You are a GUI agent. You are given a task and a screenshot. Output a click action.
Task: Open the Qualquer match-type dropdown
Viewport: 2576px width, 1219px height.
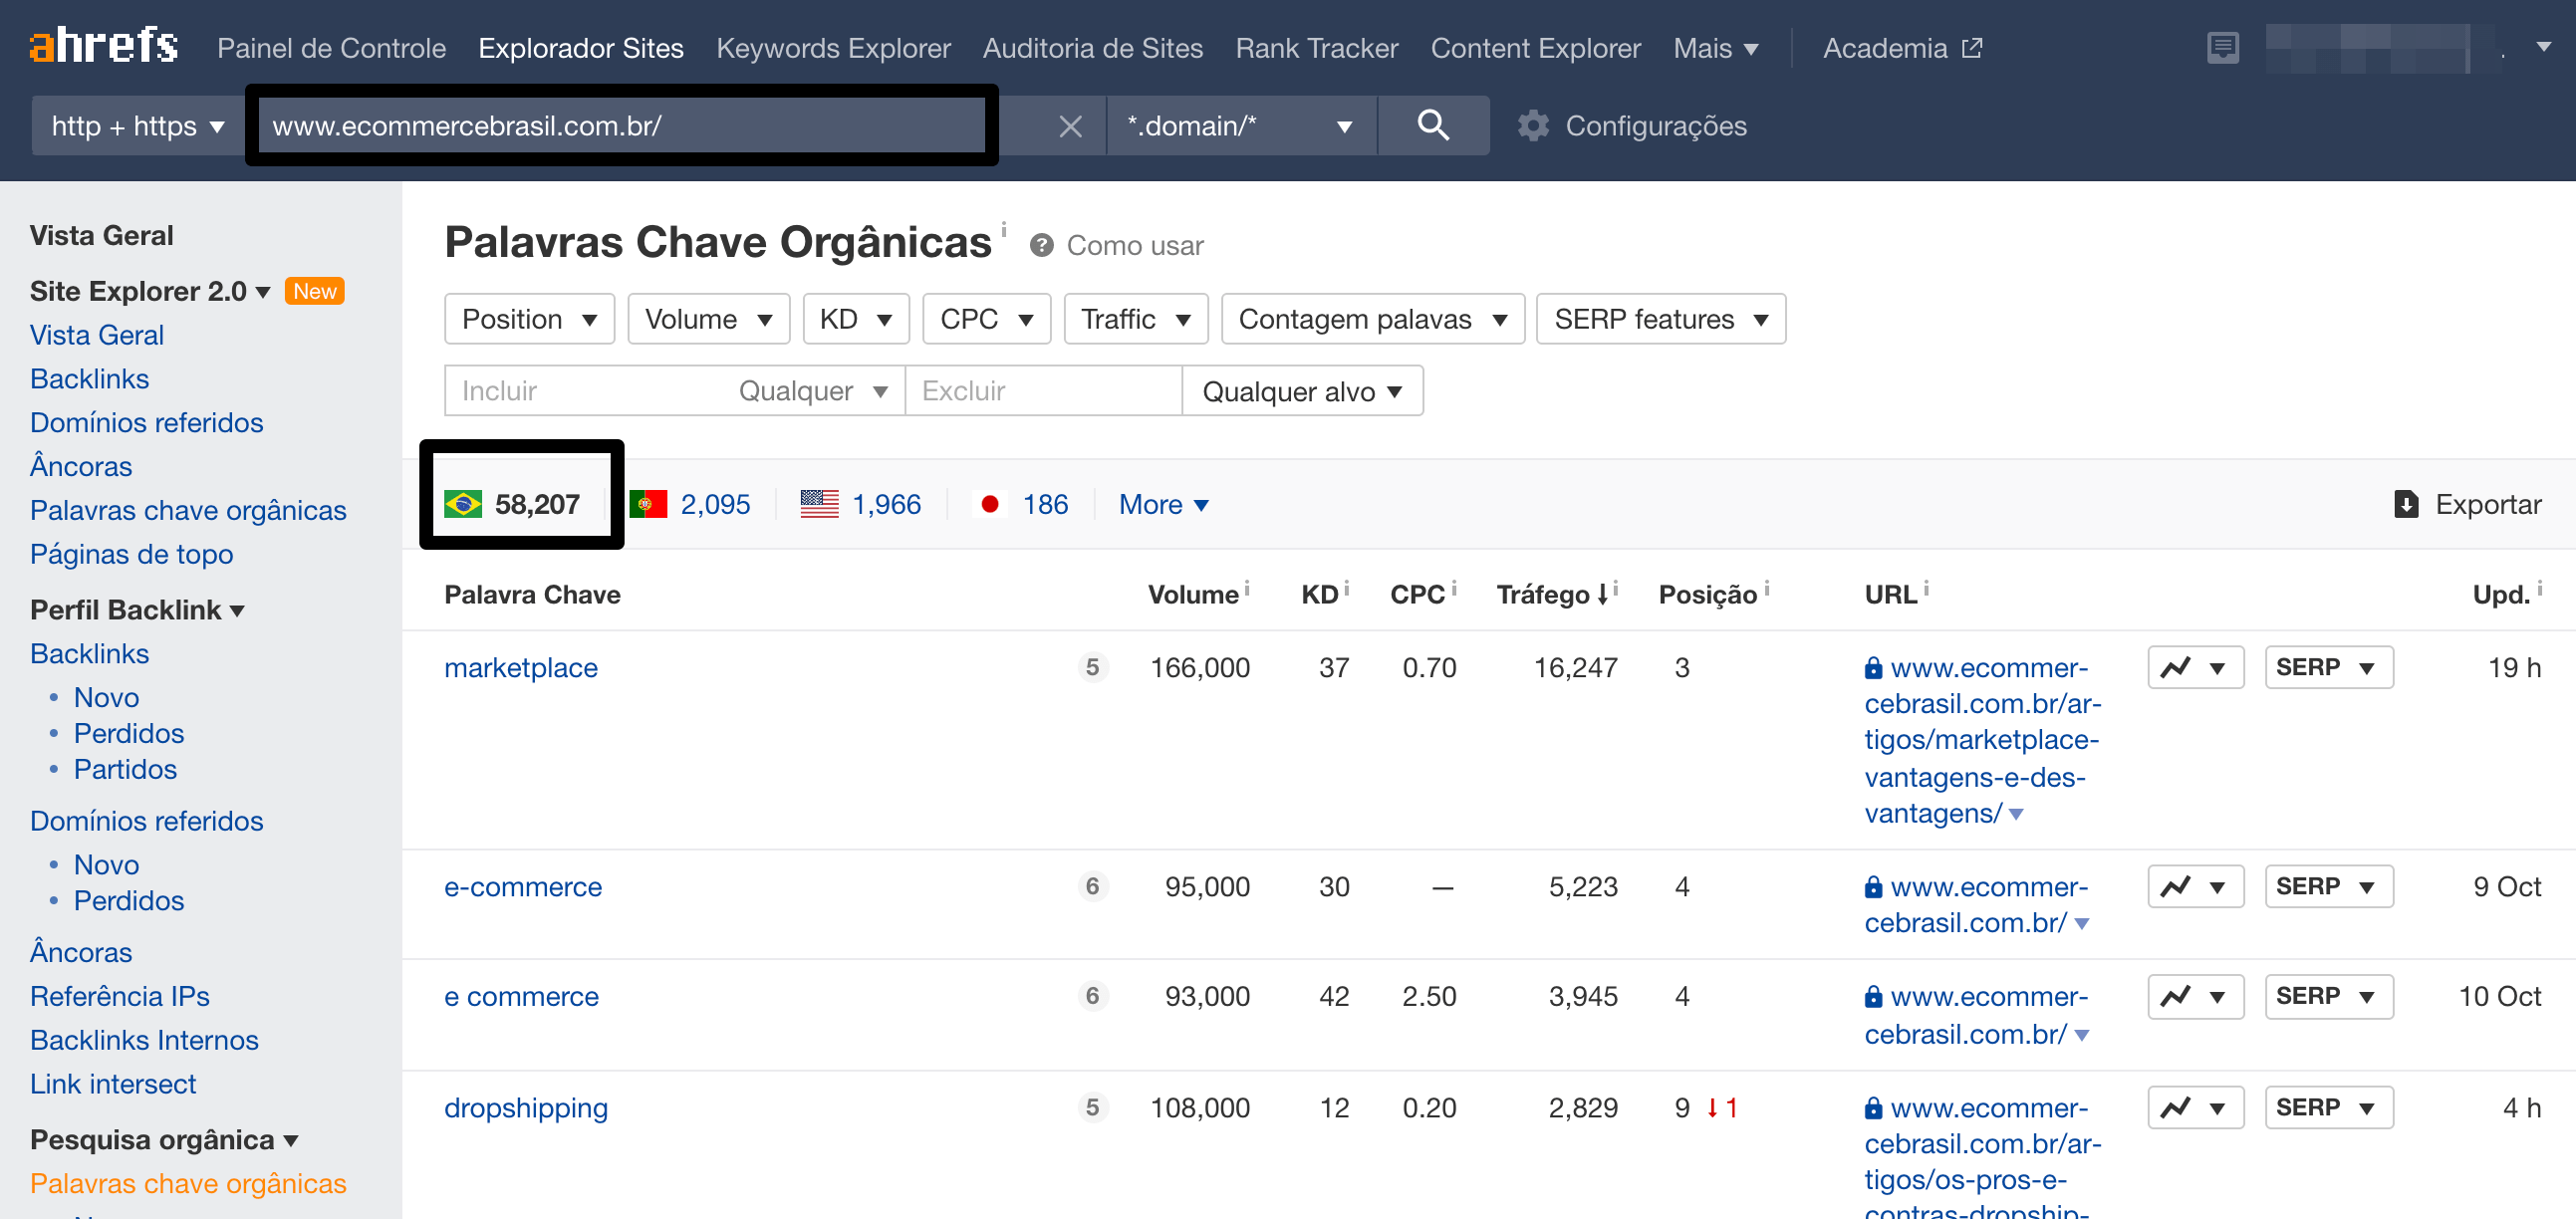point(812,390)
